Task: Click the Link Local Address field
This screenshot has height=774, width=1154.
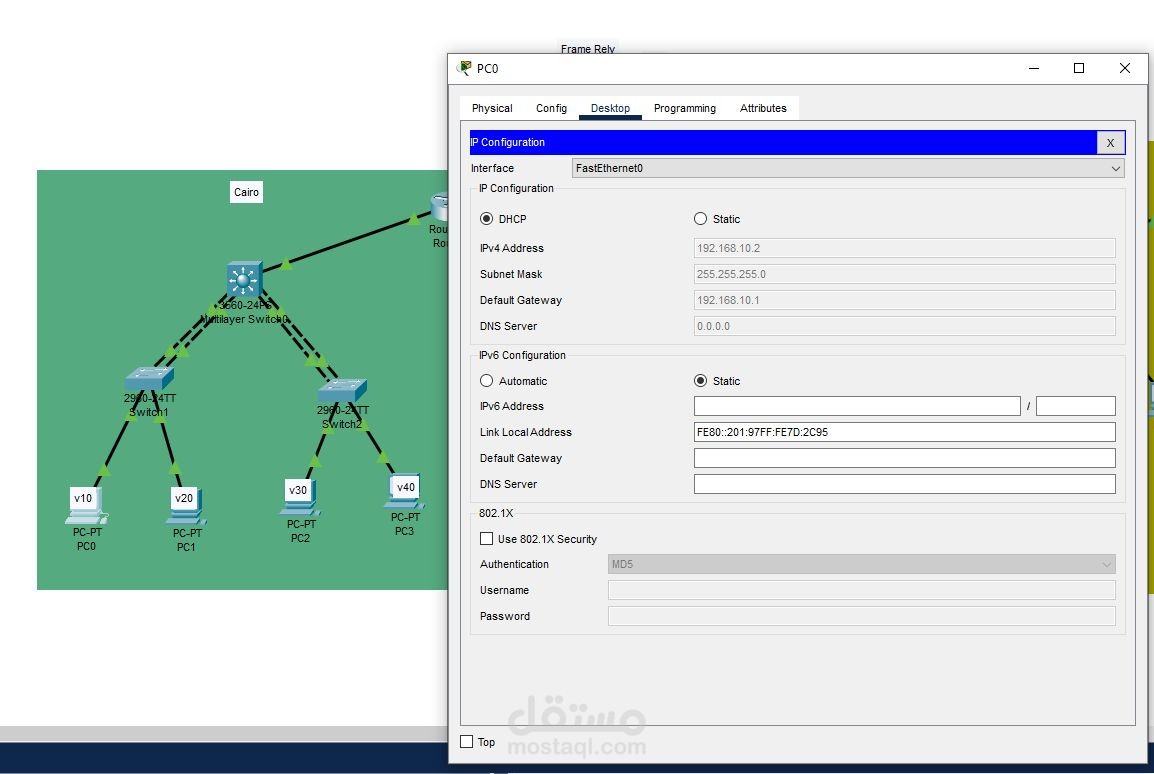Action: (905, 432)
